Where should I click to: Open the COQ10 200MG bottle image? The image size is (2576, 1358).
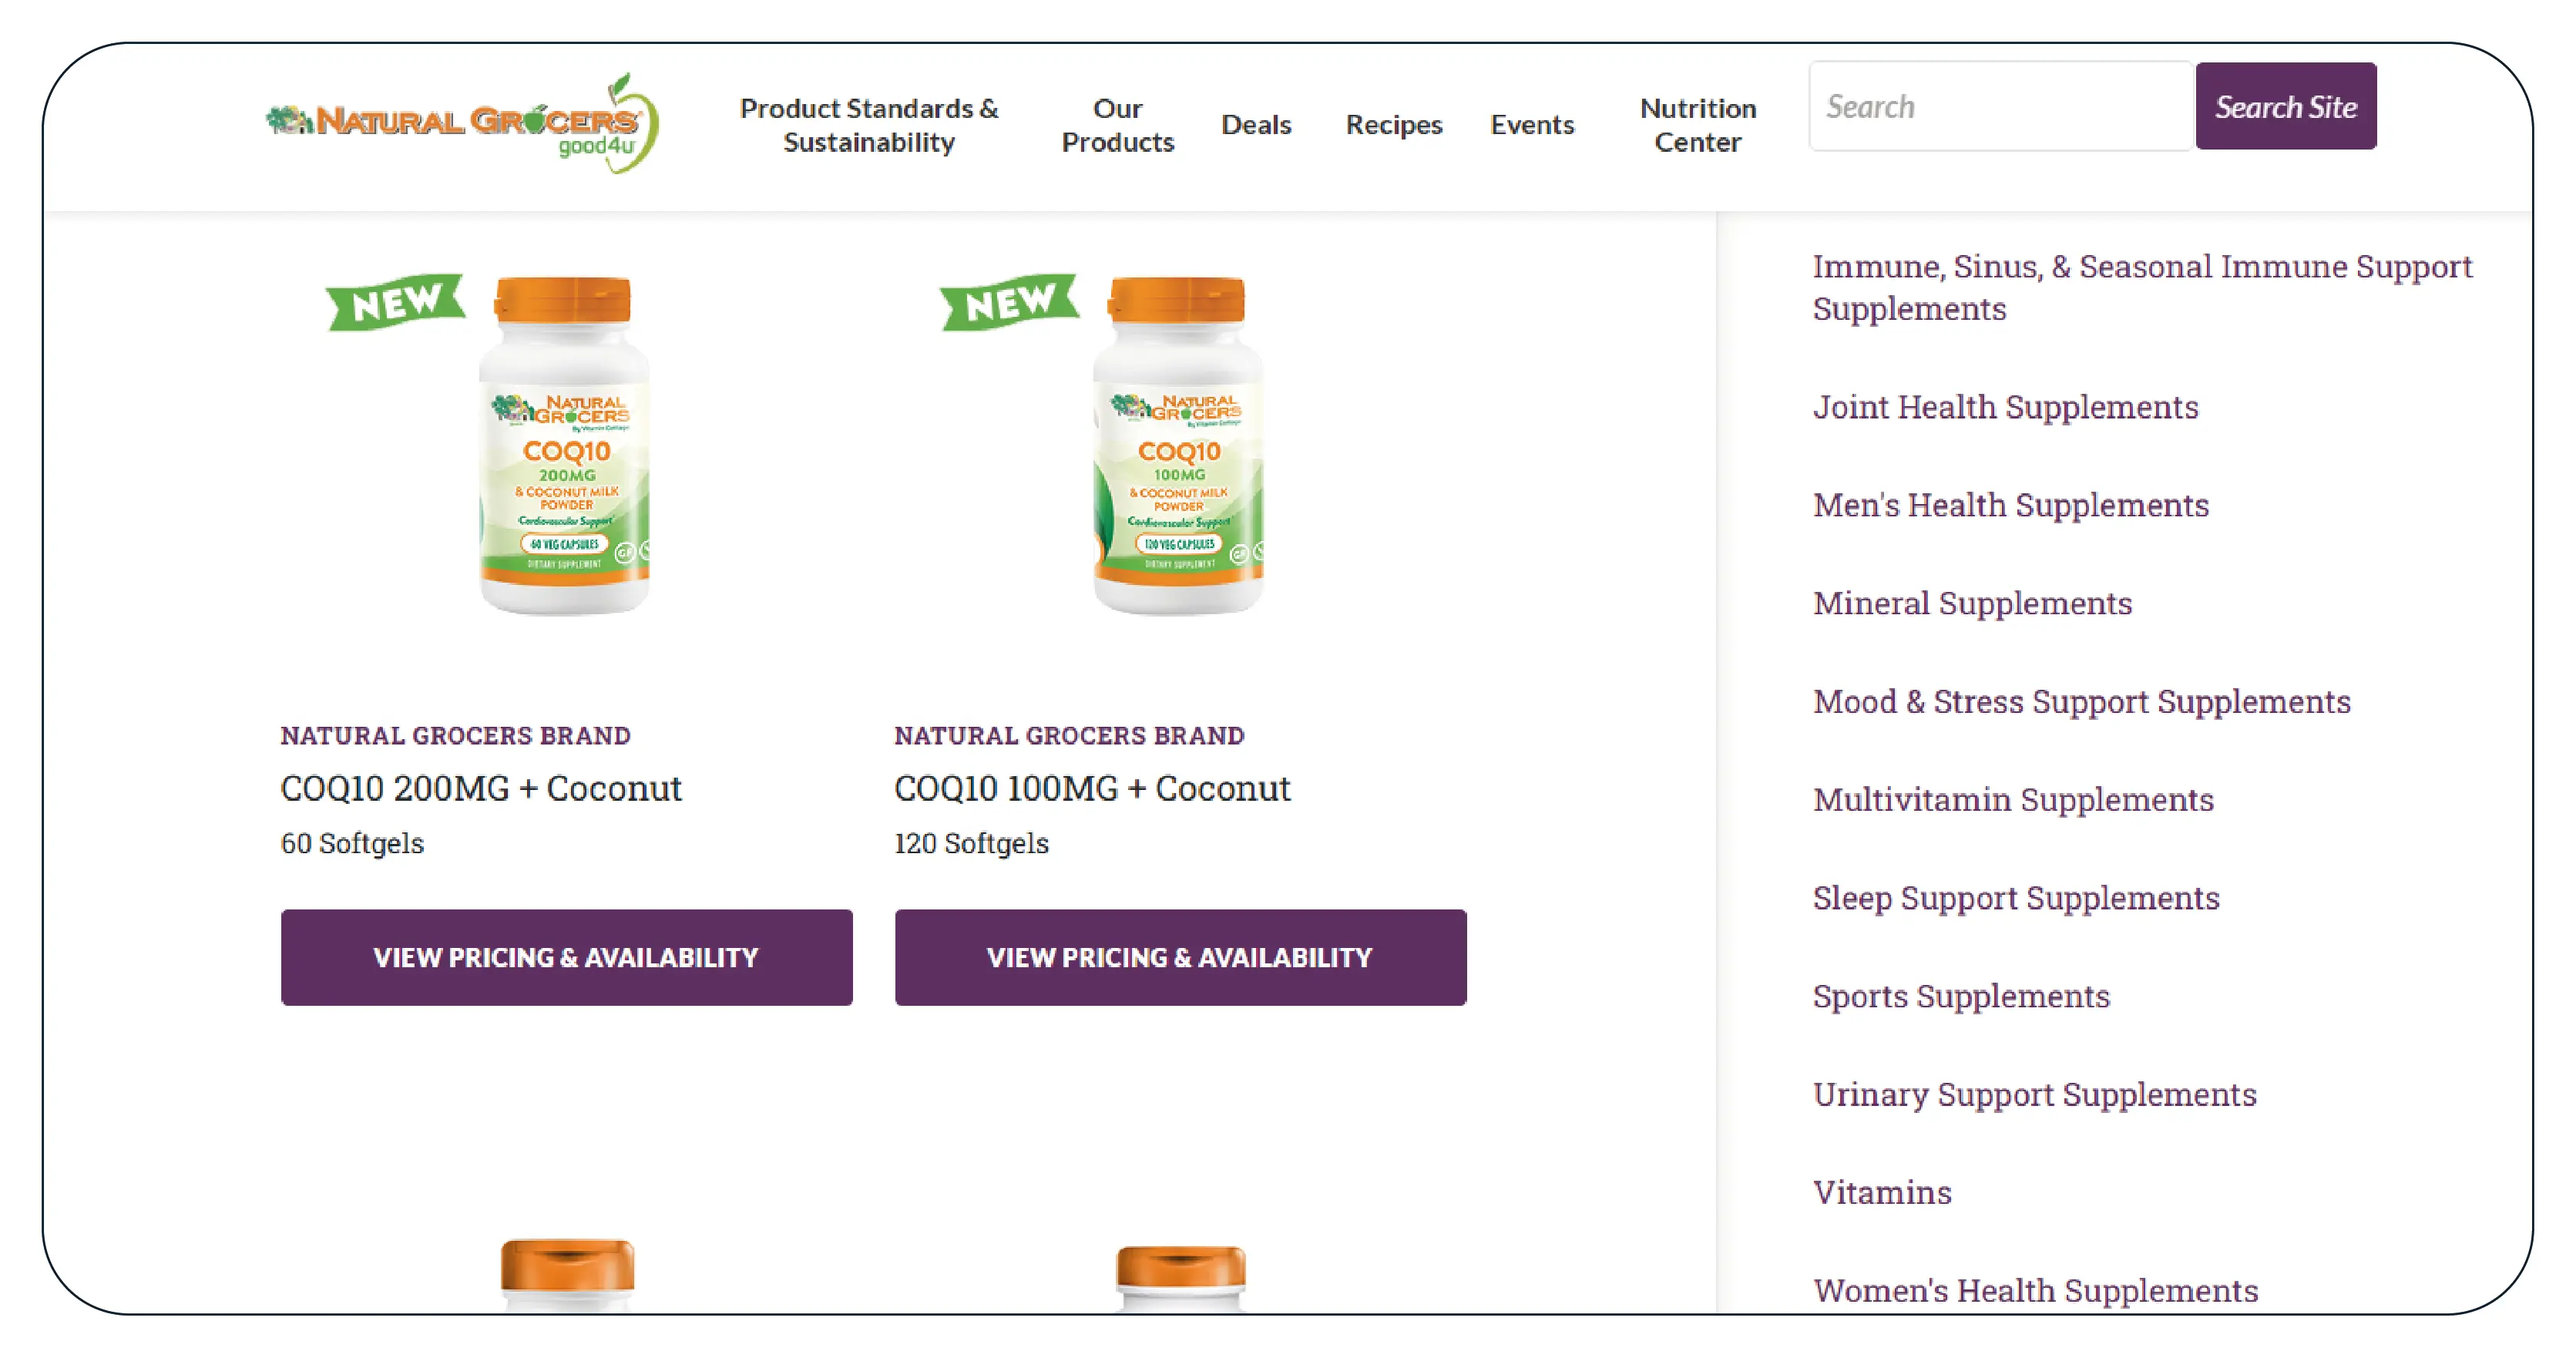pyautogui.click(x=565, y=446)
